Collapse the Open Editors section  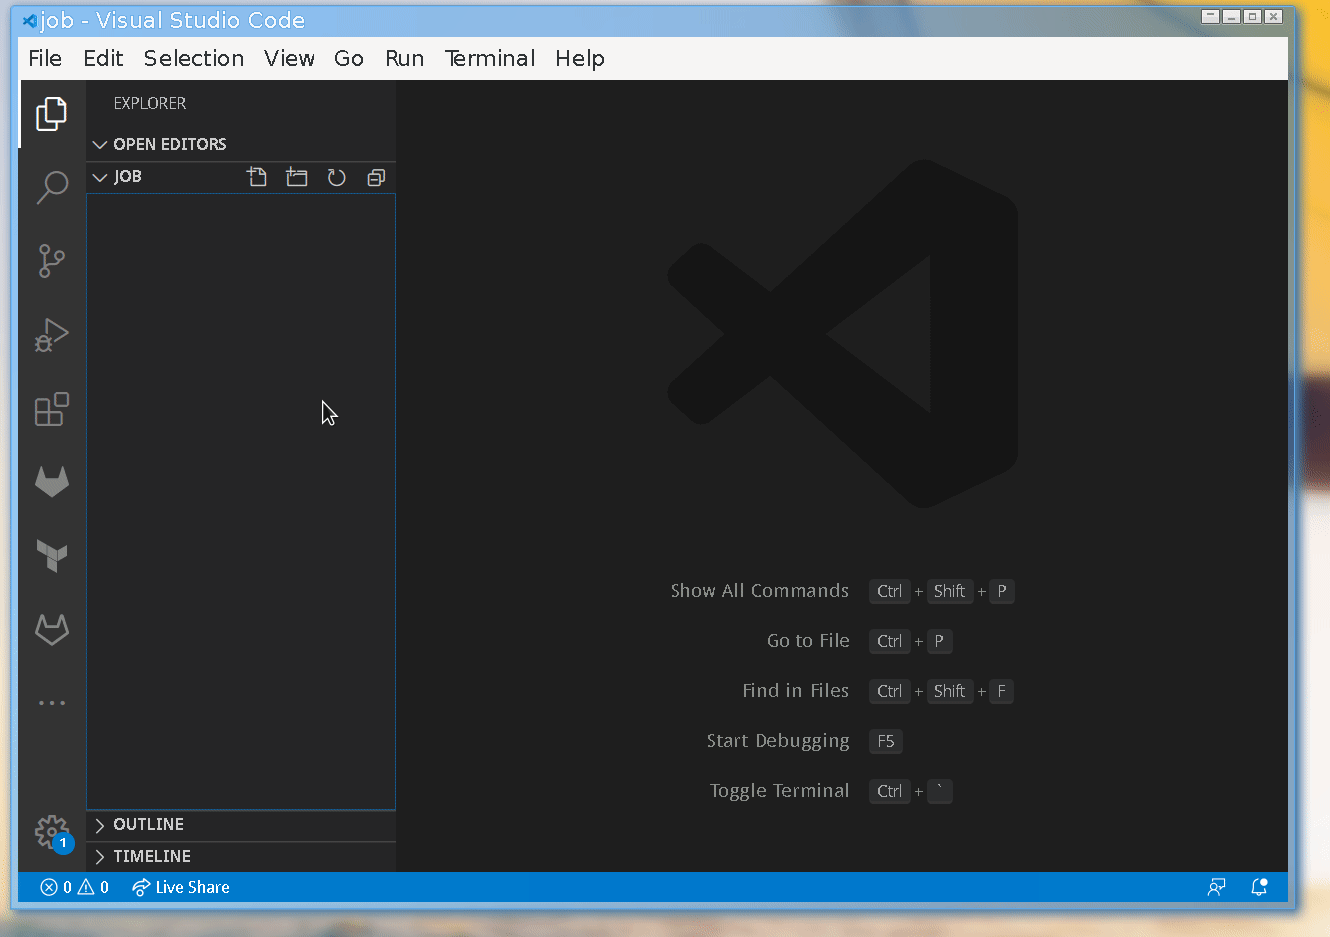point(241,144)
